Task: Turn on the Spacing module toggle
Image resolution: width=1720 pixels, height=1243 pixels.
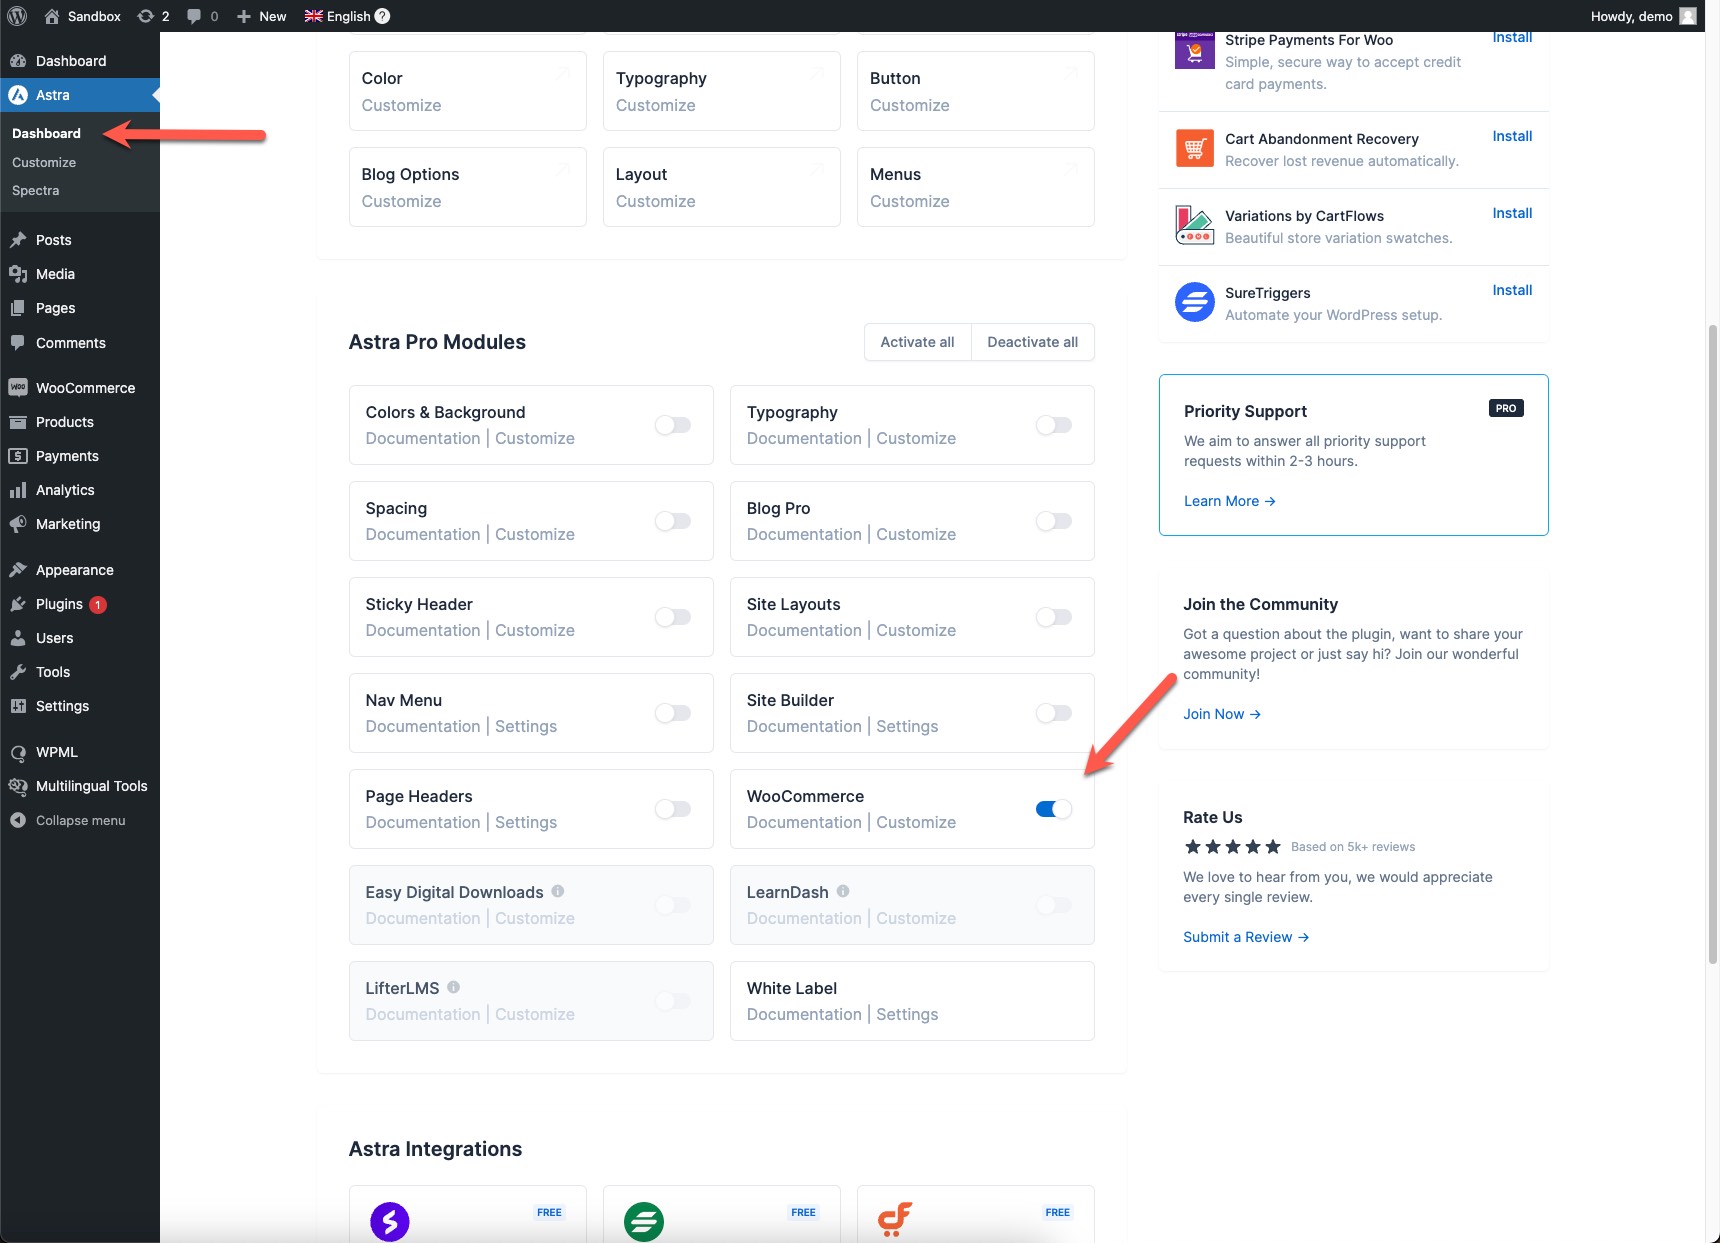Action: click(x=673, y=521)
